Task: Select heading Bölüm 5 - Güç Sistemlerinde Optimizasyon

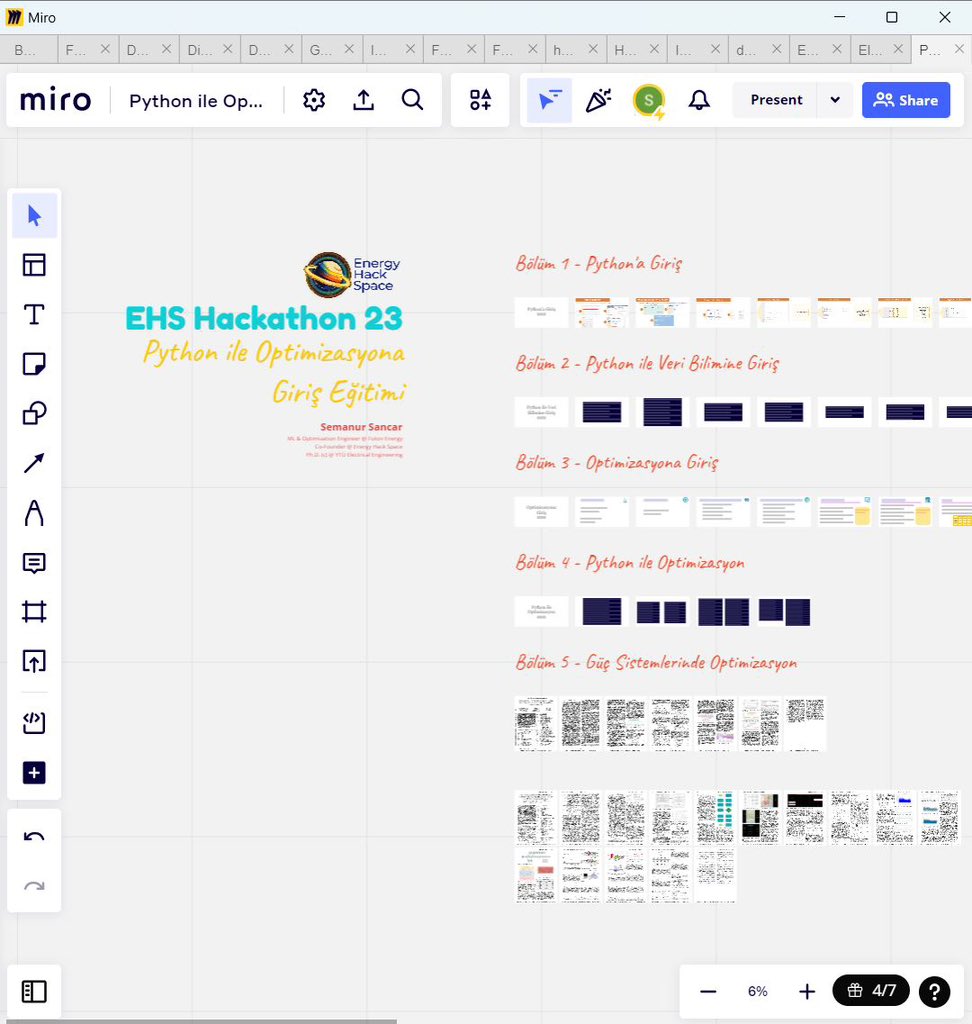Action: 656,663
